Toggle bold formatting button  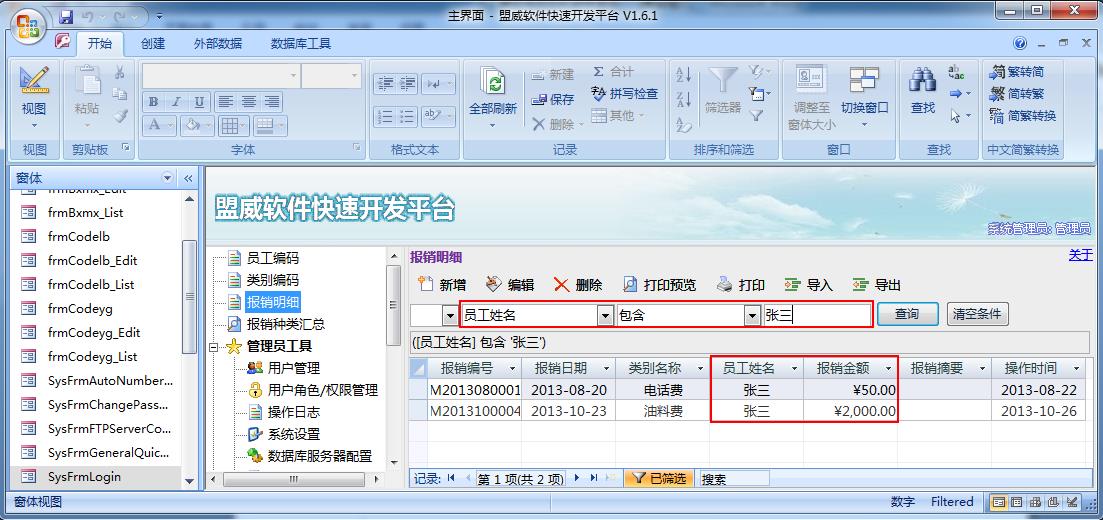(153, 101)
